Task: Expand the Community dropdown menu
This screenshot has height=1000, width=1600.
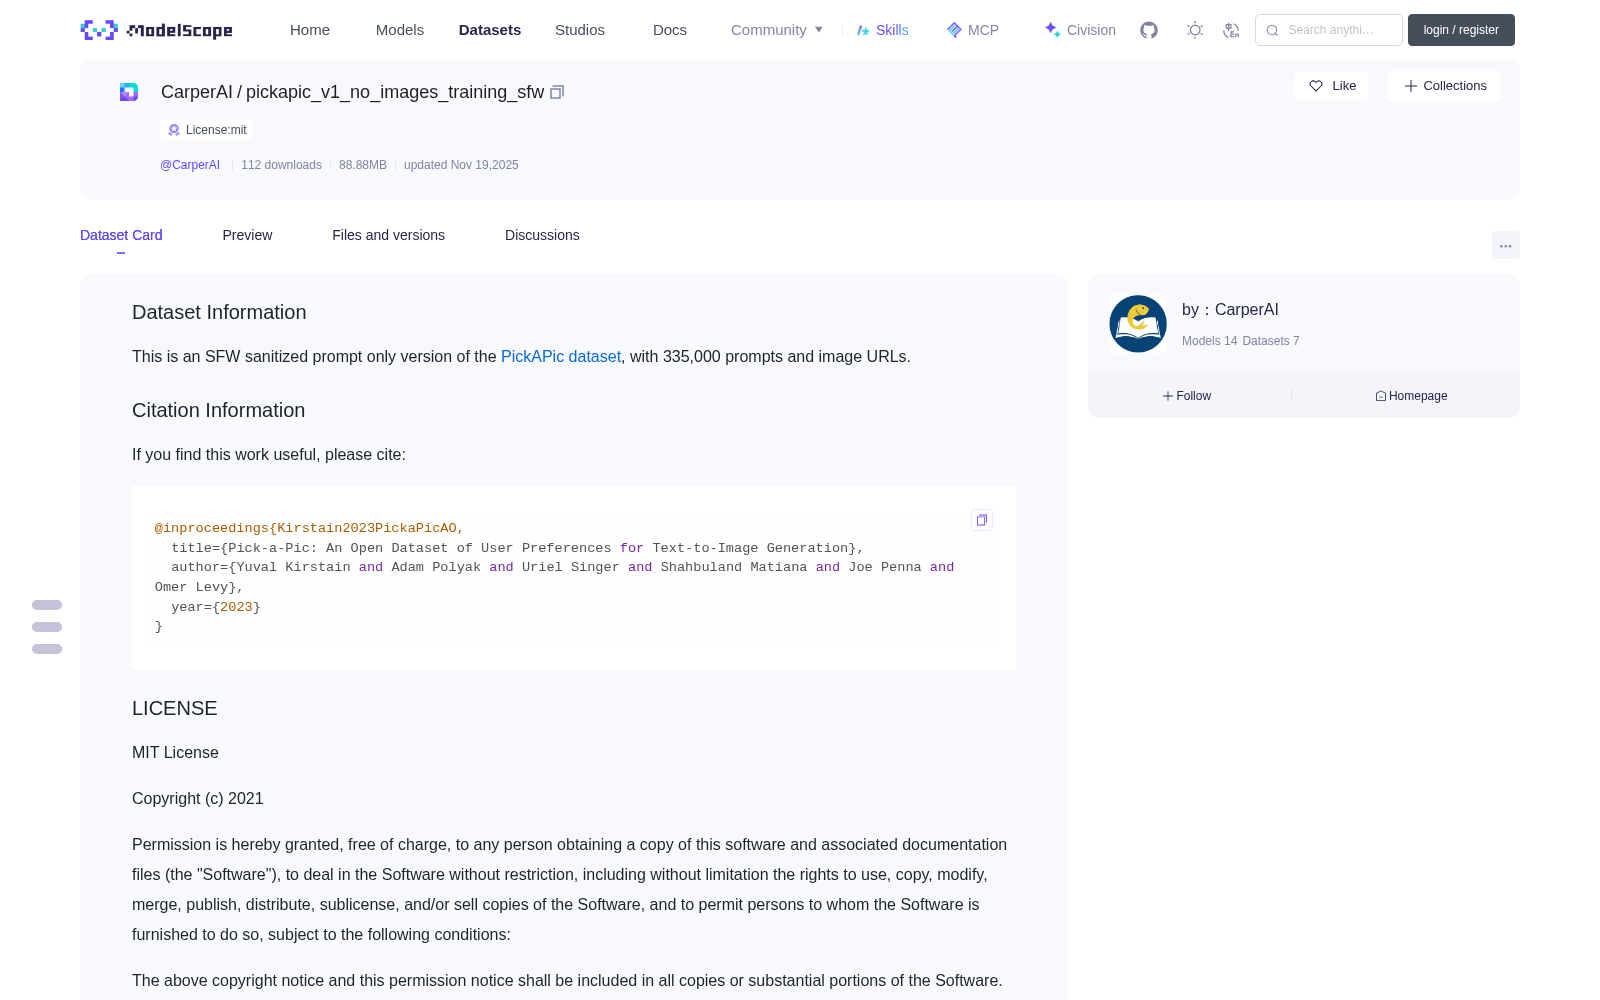Action: click(777, 30)
